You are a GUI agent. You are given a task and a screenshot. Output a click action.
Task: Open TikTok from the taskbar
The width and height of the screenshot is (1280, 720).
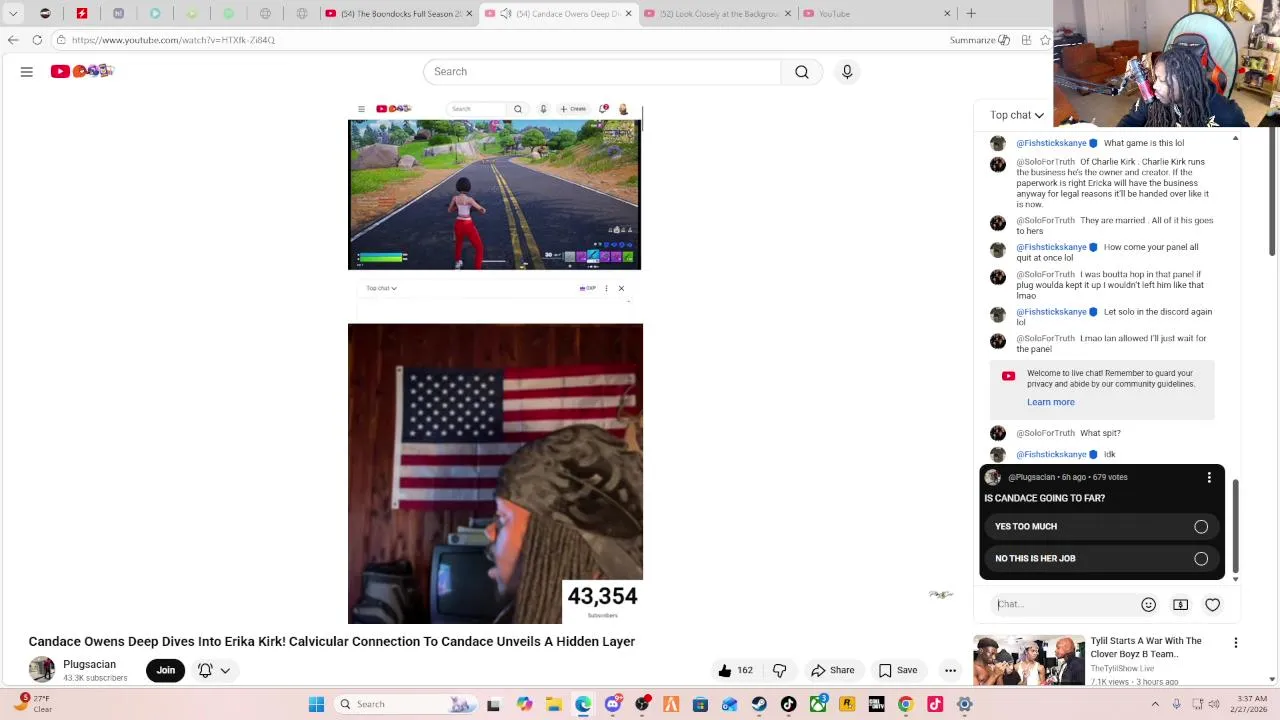(788, 704)
